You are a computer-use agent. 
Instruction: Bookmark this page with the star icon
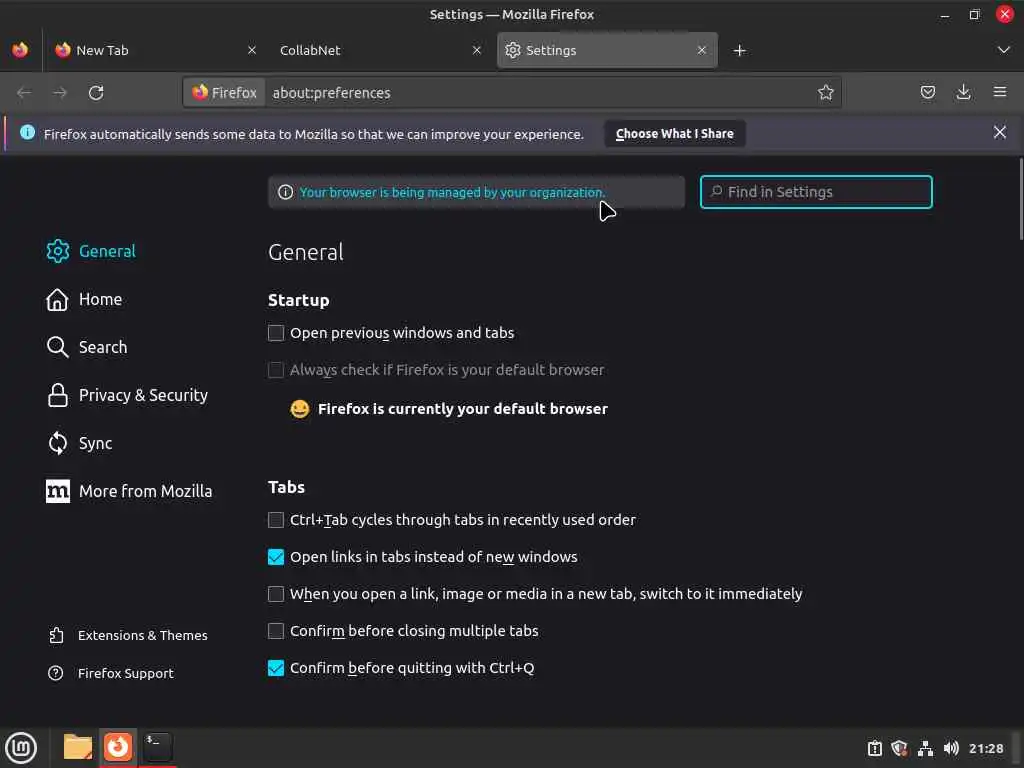click(x=825, y=93)
